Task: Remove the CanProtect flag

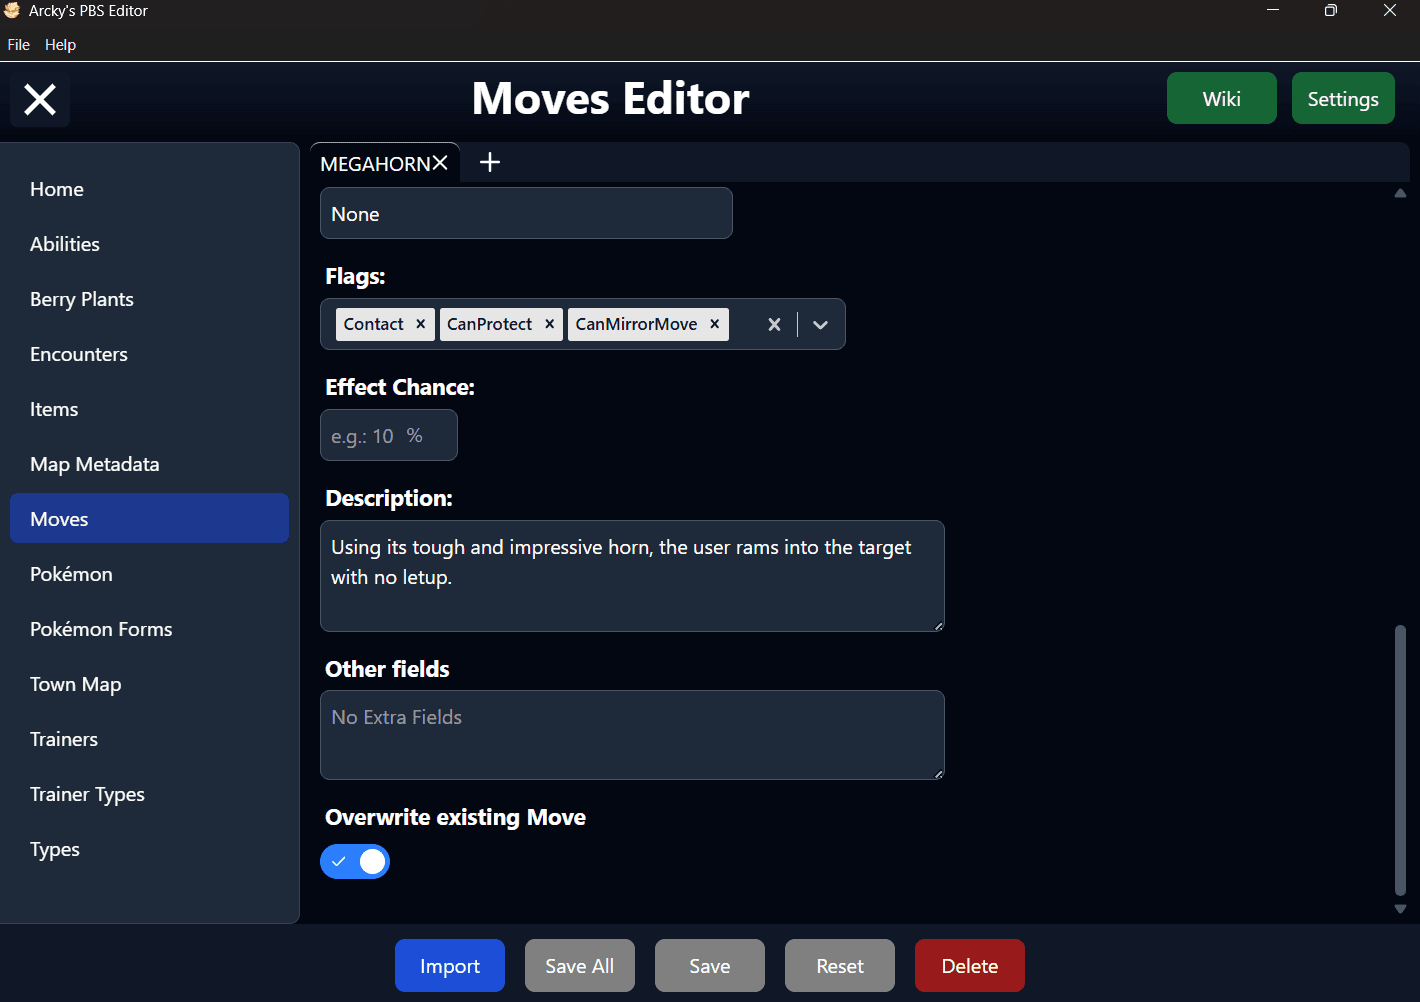Action: point(549,324)
